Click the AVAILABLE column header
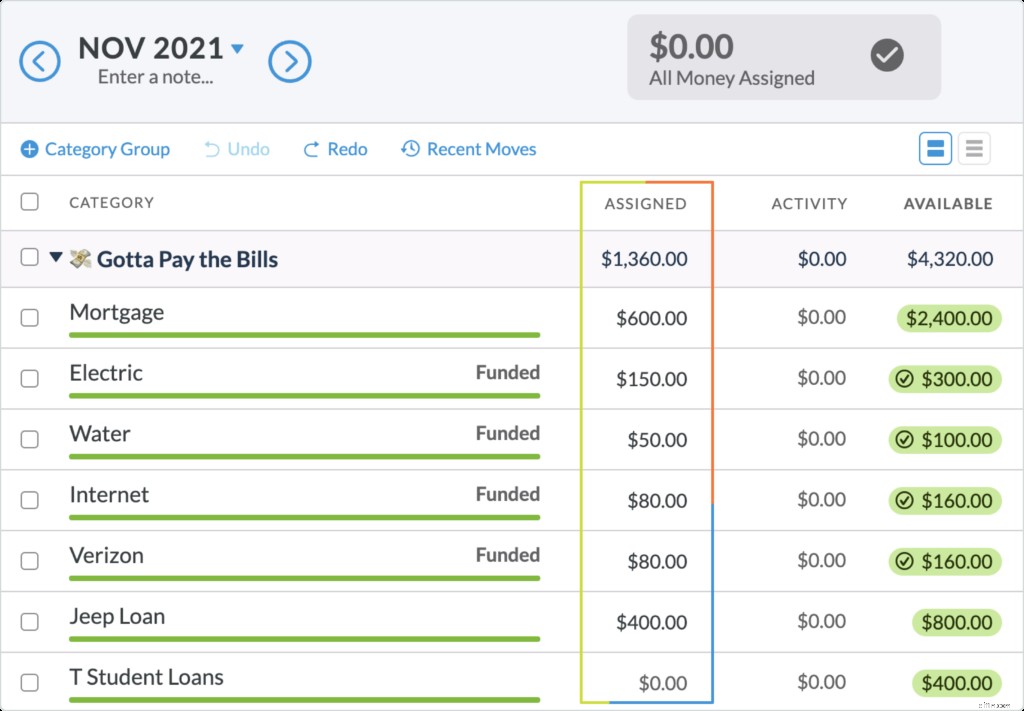1024x711 pixels. click(x=947, y=204)
